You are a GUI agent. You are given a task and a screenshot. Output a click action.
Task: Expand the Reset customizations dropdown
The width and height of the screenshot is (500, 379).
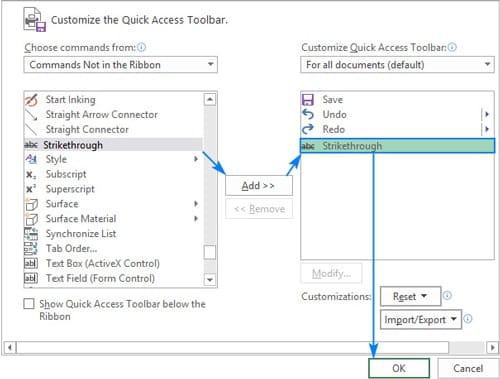[x=410, y=296]
